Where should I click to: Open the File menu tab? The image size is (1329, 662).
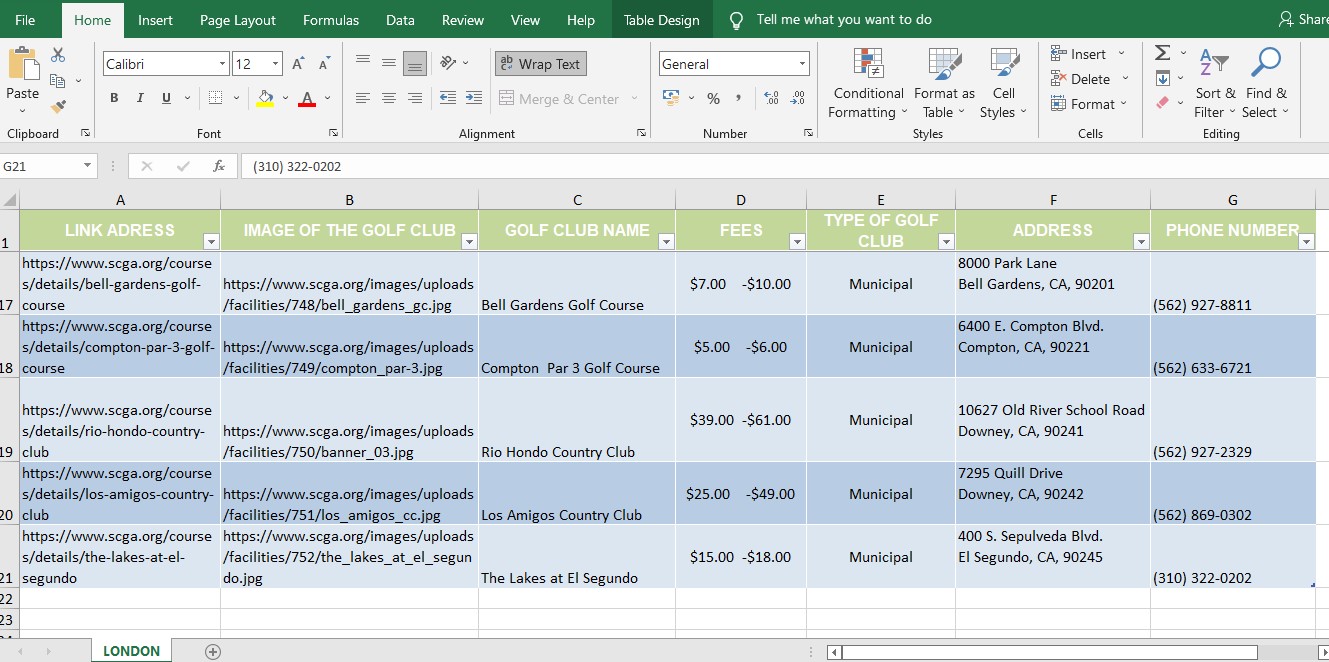click(x=25, y=20)
